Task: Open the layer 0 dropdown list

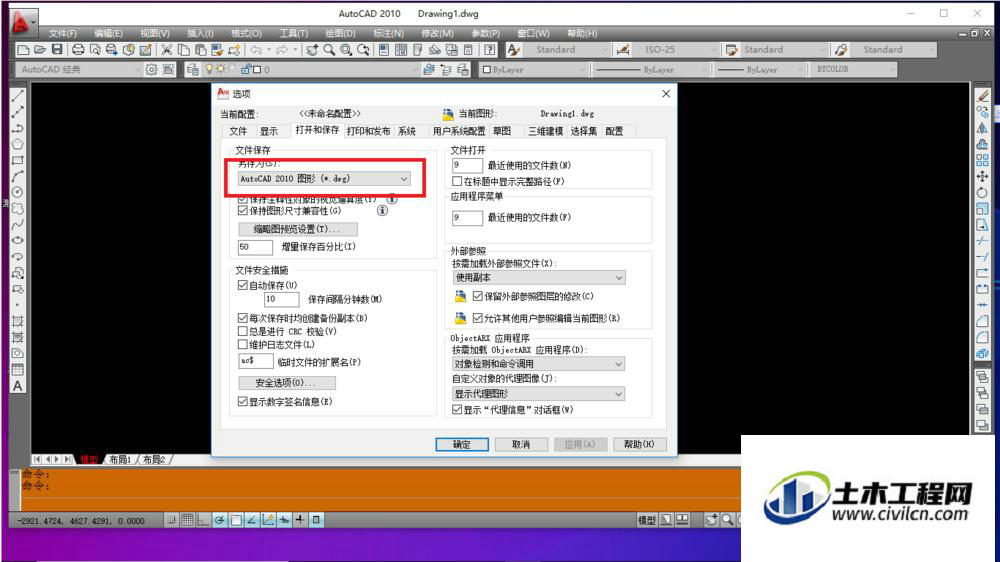Action: pyautogui.click(x=309, y=70)
